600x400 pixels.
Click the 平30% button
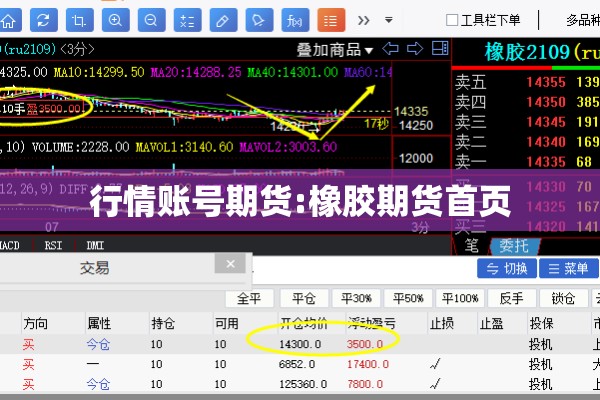tap(356, 298)
